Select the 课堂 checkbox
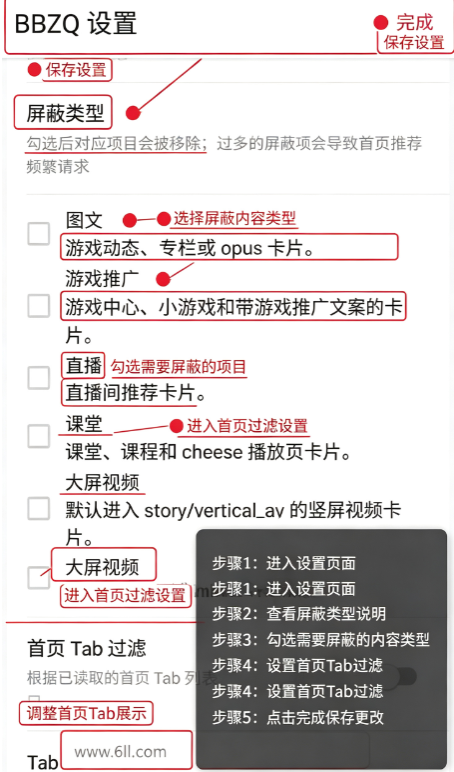Screen dimensions: 454x772 [x=38, y=436]
